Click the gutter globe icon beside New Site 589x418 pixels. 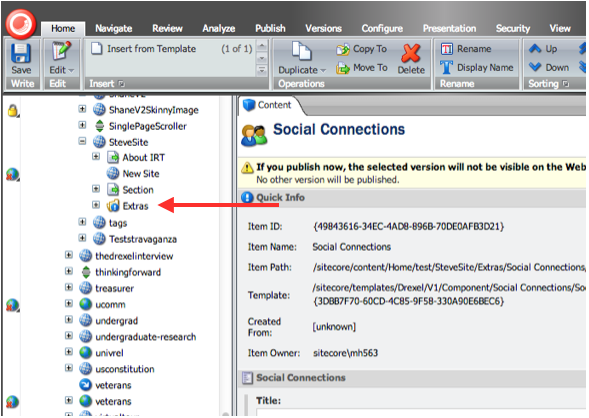pos(12,174)
